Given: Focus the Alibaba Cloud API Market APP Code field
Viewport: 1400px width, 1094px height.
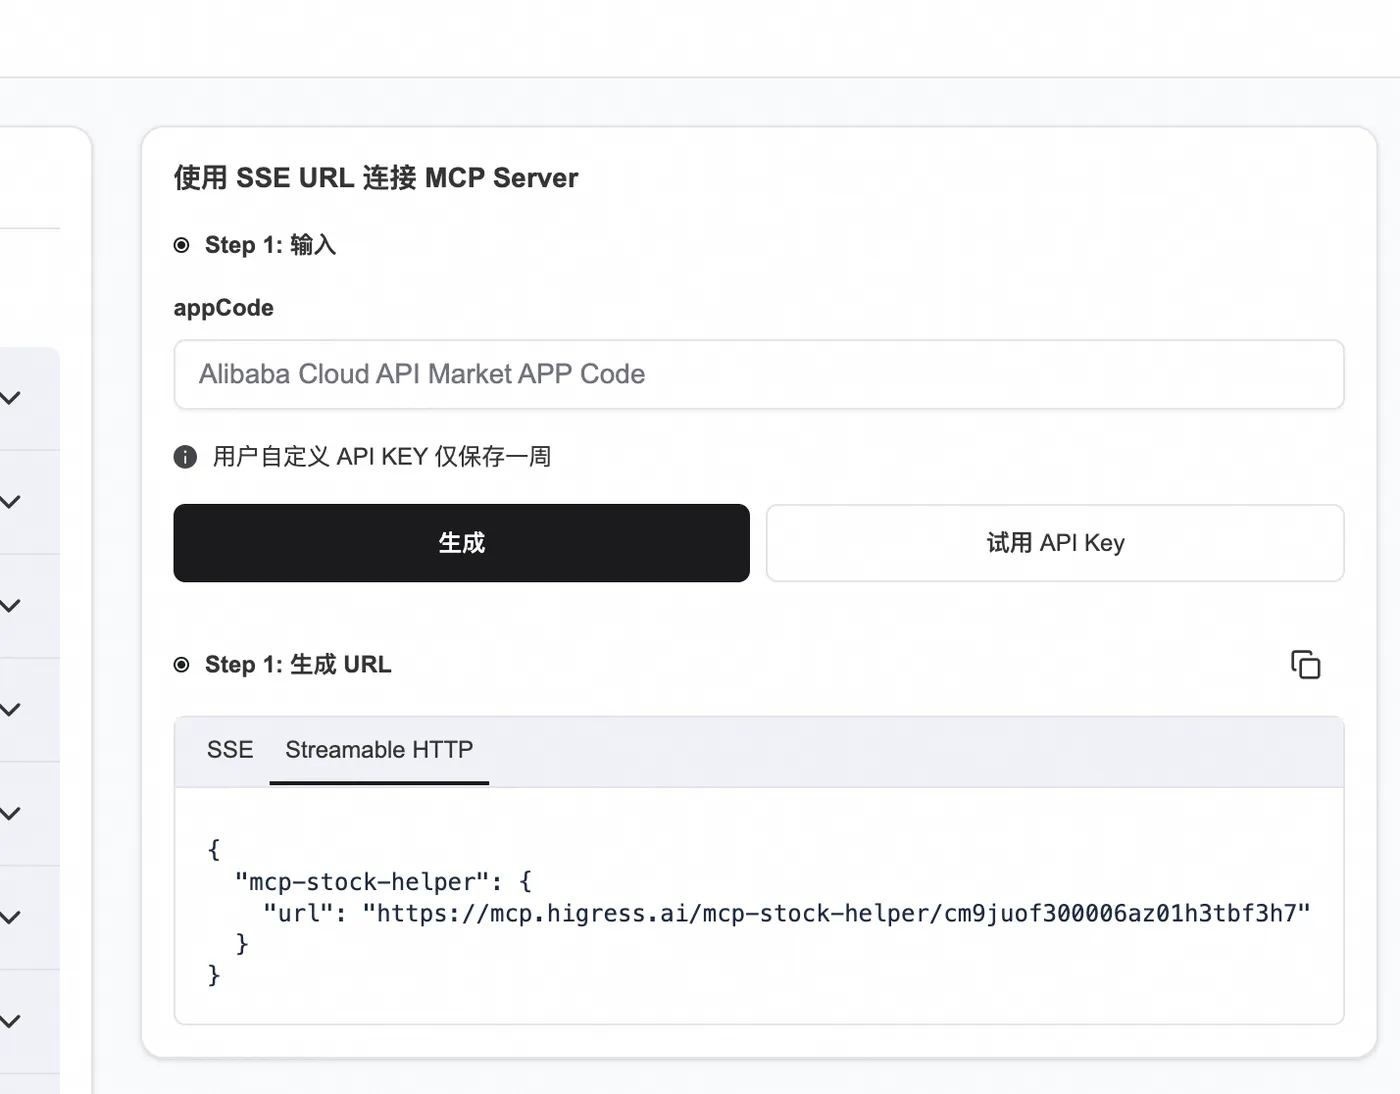Looking at the screenshot, I should point(759,374).
